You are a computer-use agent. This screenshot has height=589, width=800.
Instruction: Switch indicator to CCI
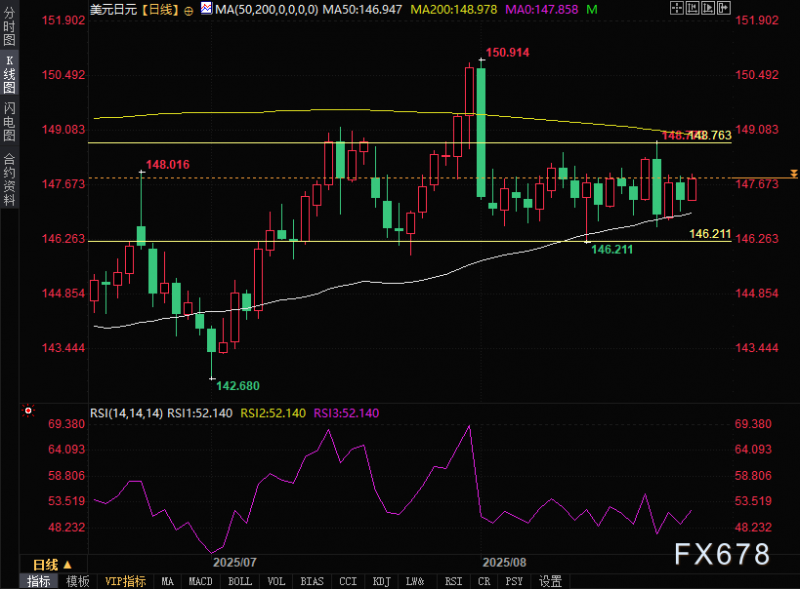[348, 581]
